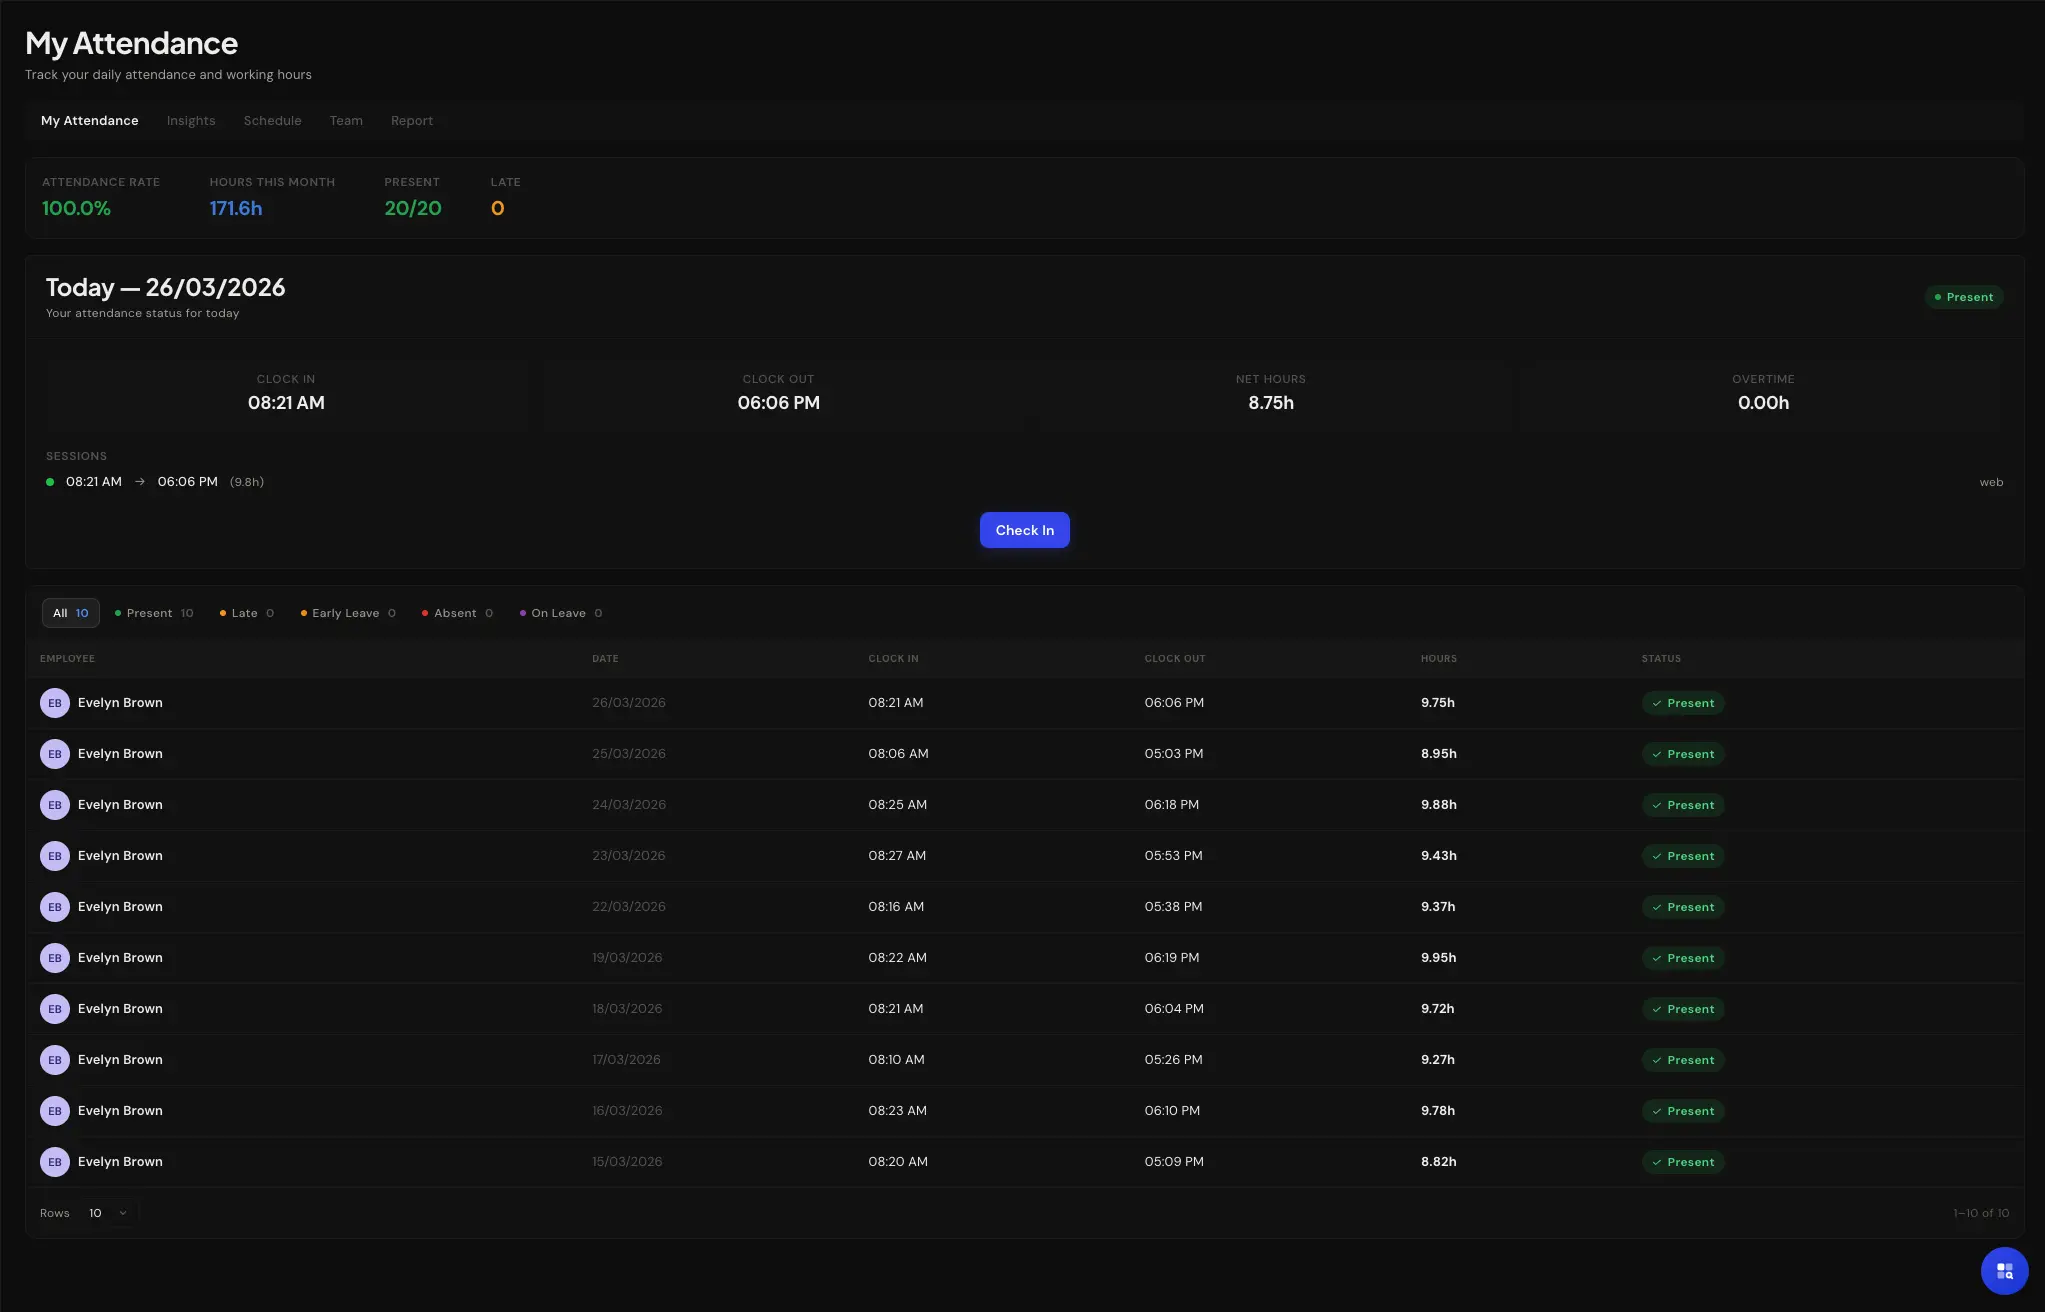
Task: Toggle the On Leave filter chip
Action: (x=560, y=613)
